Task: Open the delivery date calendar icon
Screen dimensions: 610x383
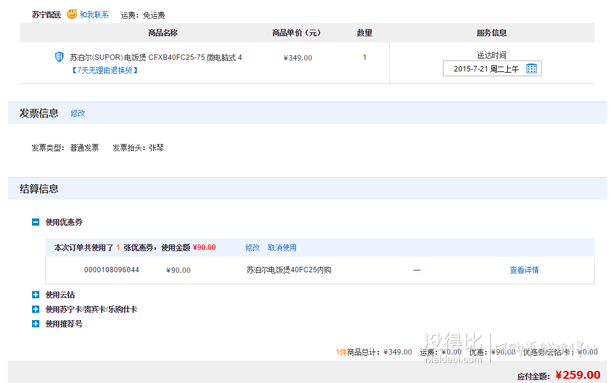Action: click(531, 69)
